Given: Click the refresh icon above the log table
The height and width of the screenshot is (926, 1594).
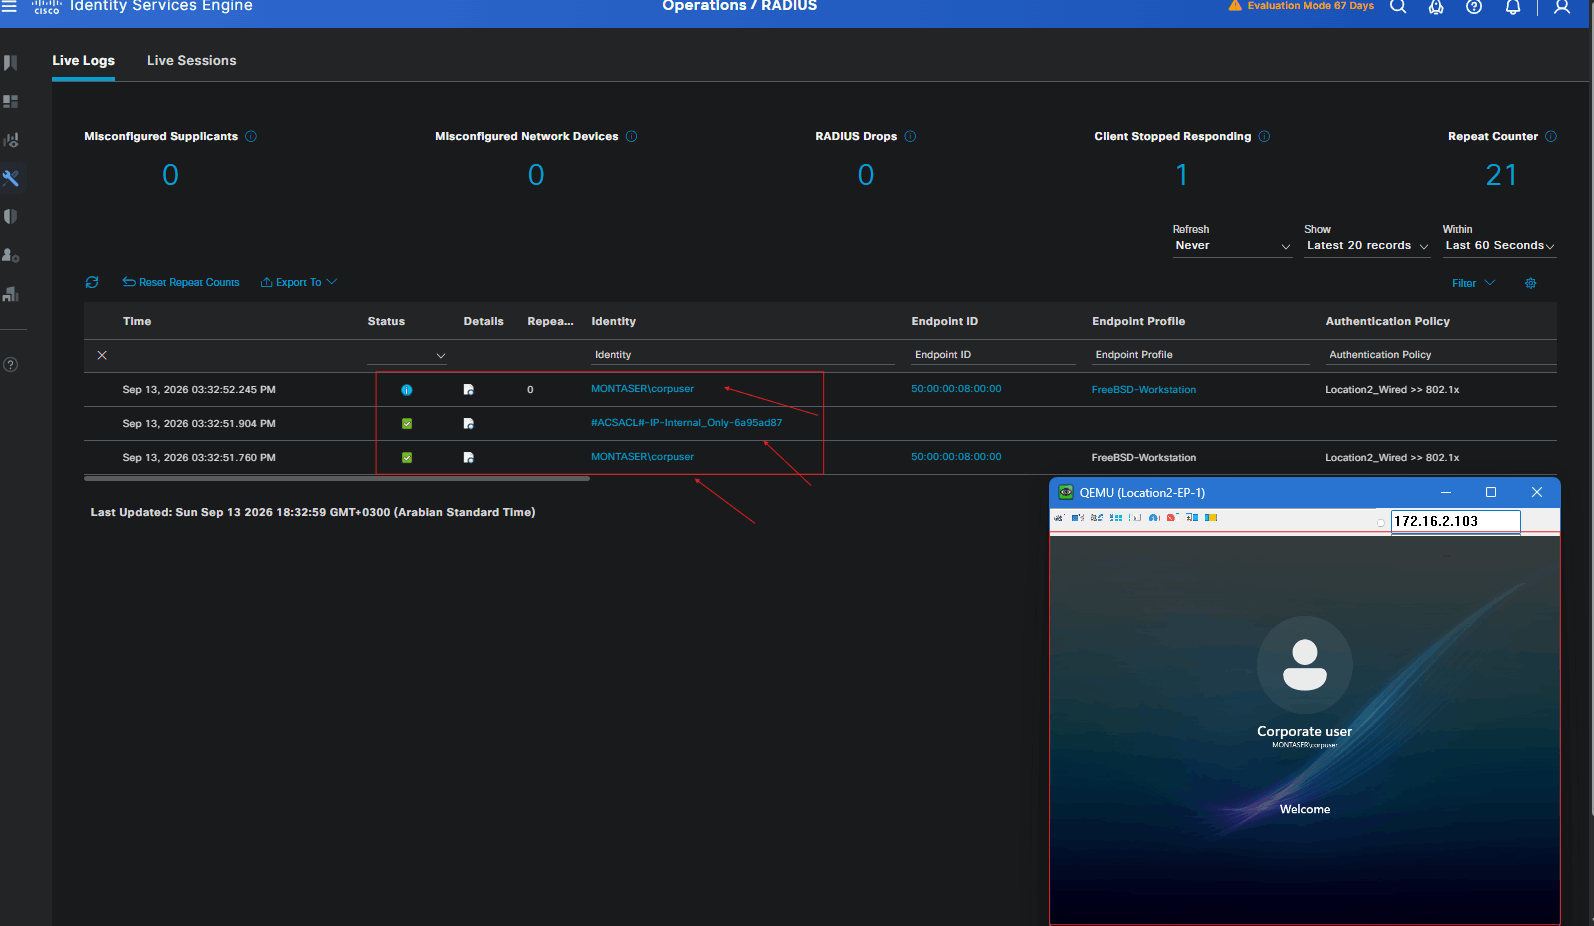Looking at the screenshot, I should [92, 282].
